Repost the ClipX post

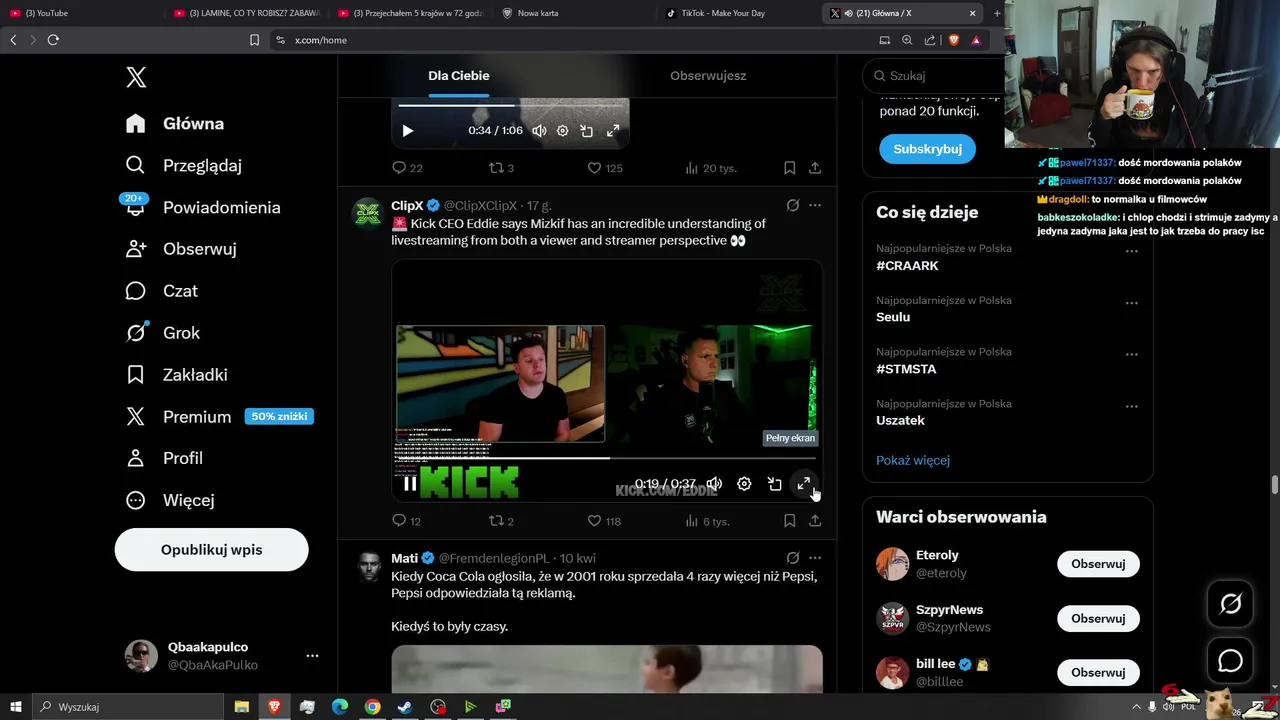pos(501,521)
